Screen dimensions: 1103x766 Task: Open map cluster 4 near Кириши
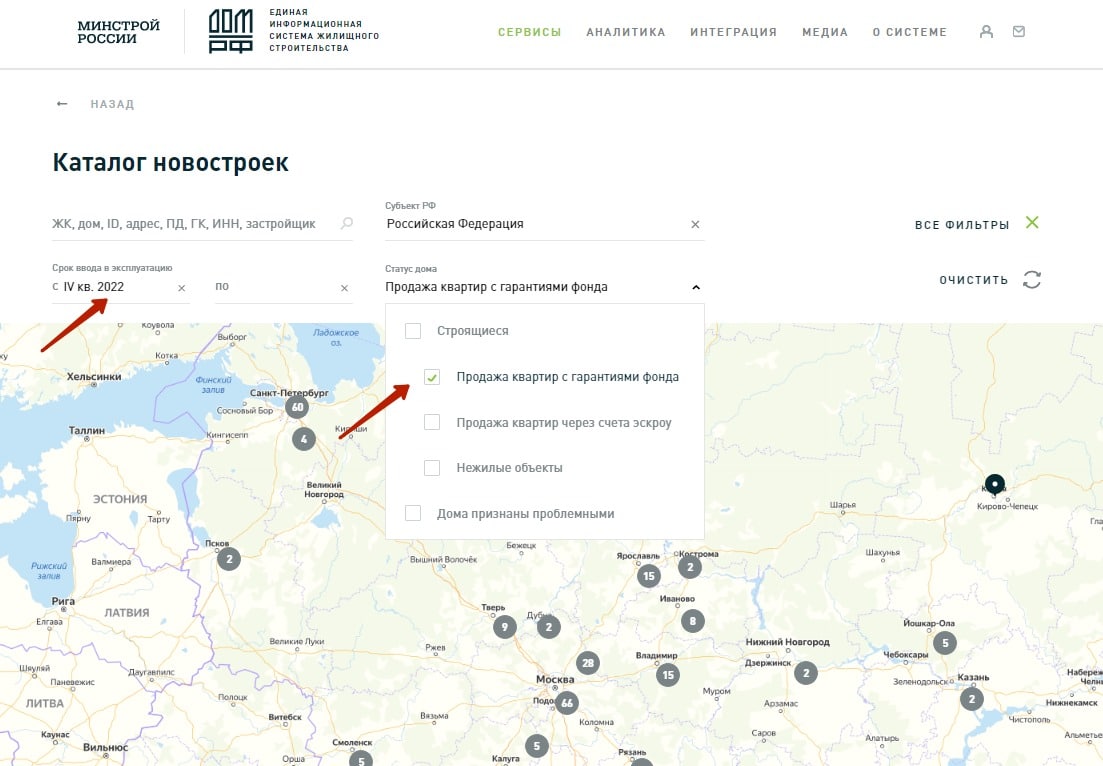point(304,439)
